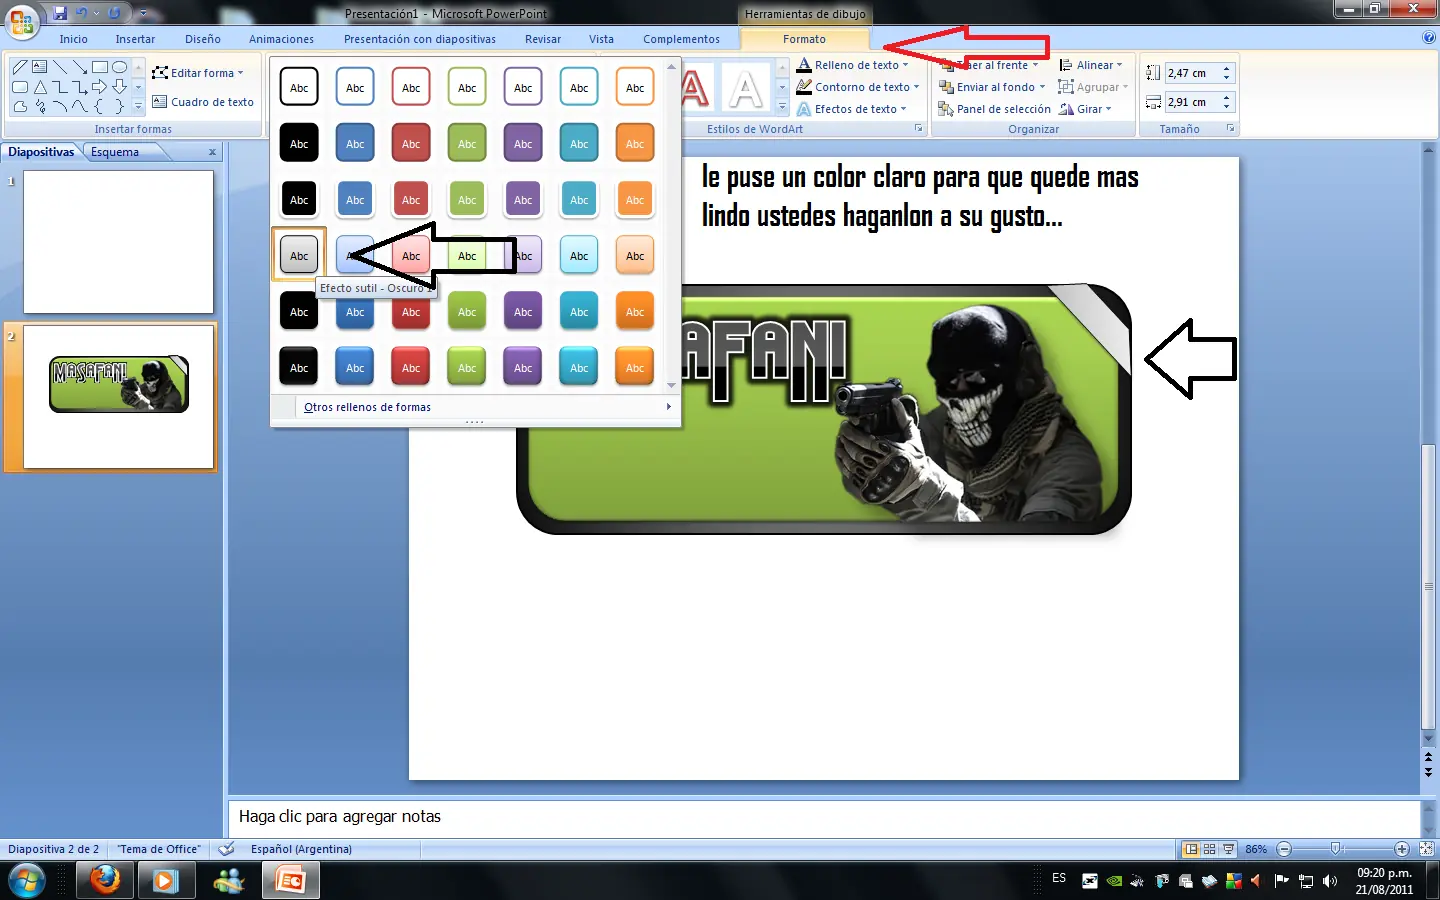This screenshot has width=1440, height=900.
Task: Switch to slide sorter view
Action: (1210, 849)
